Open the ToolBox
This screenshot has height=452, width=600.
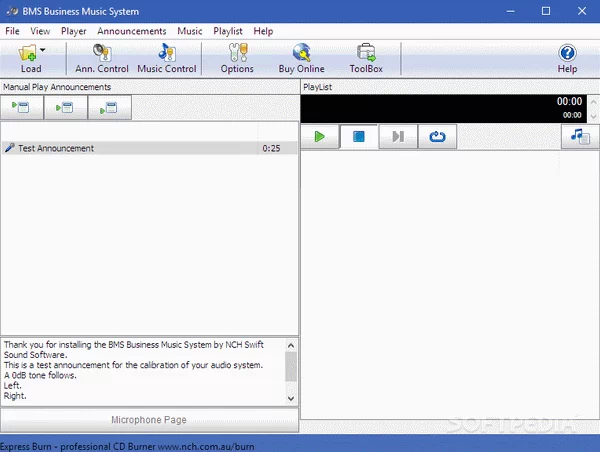(366, 57)
